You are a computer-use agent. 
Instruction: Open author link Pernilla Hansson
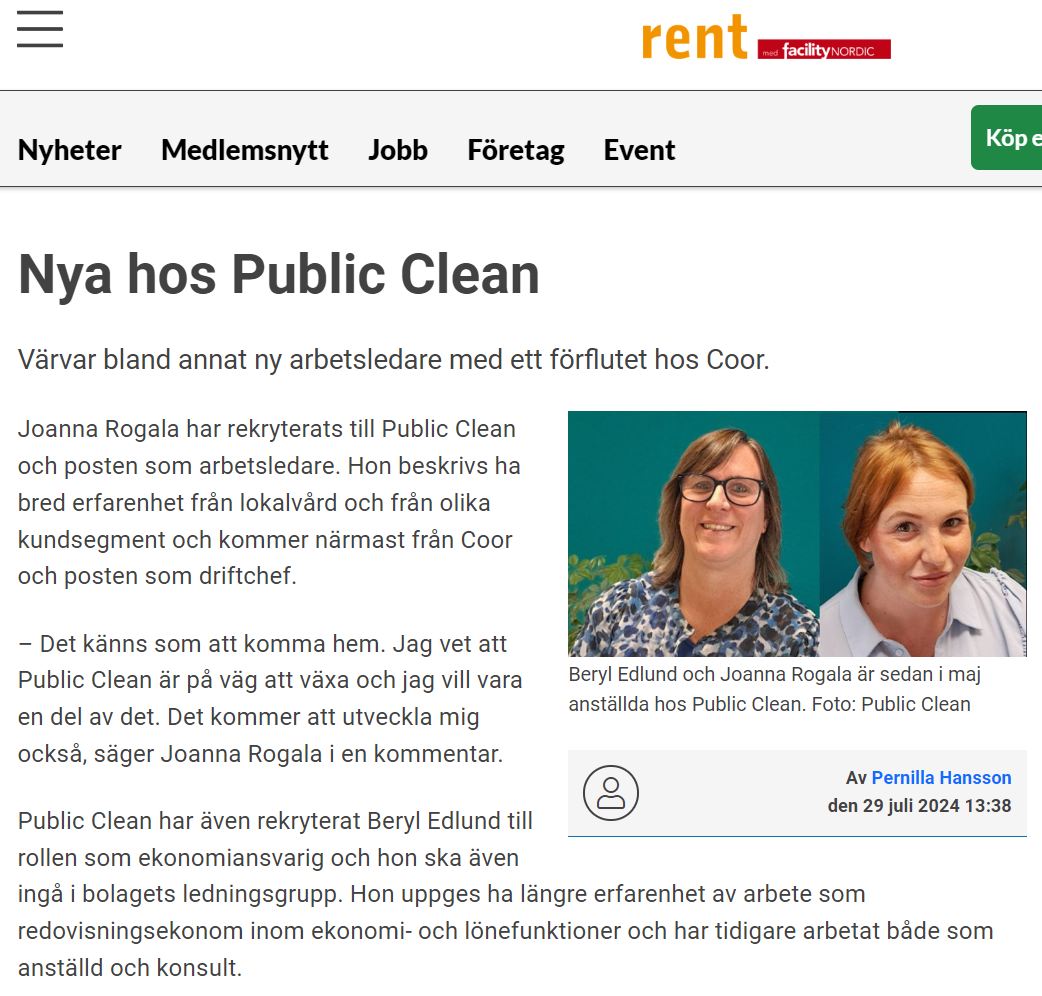pyautogui.click(x=941, y=777)
